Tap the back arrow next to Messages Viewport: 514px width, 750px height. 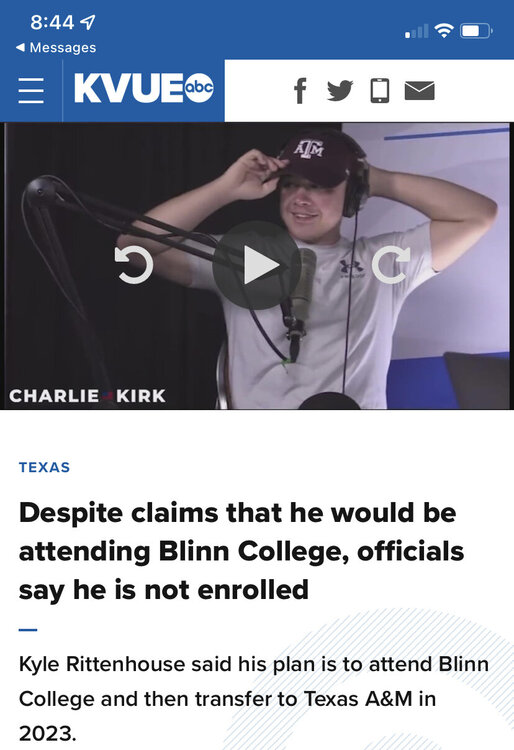click(x=20, y=47)
